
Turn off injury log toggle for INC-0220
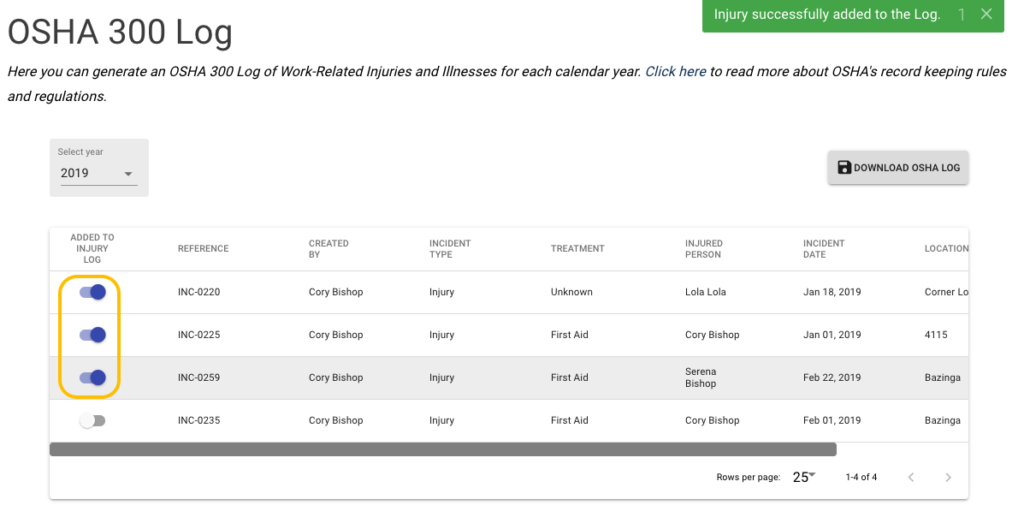coord(93,292)
